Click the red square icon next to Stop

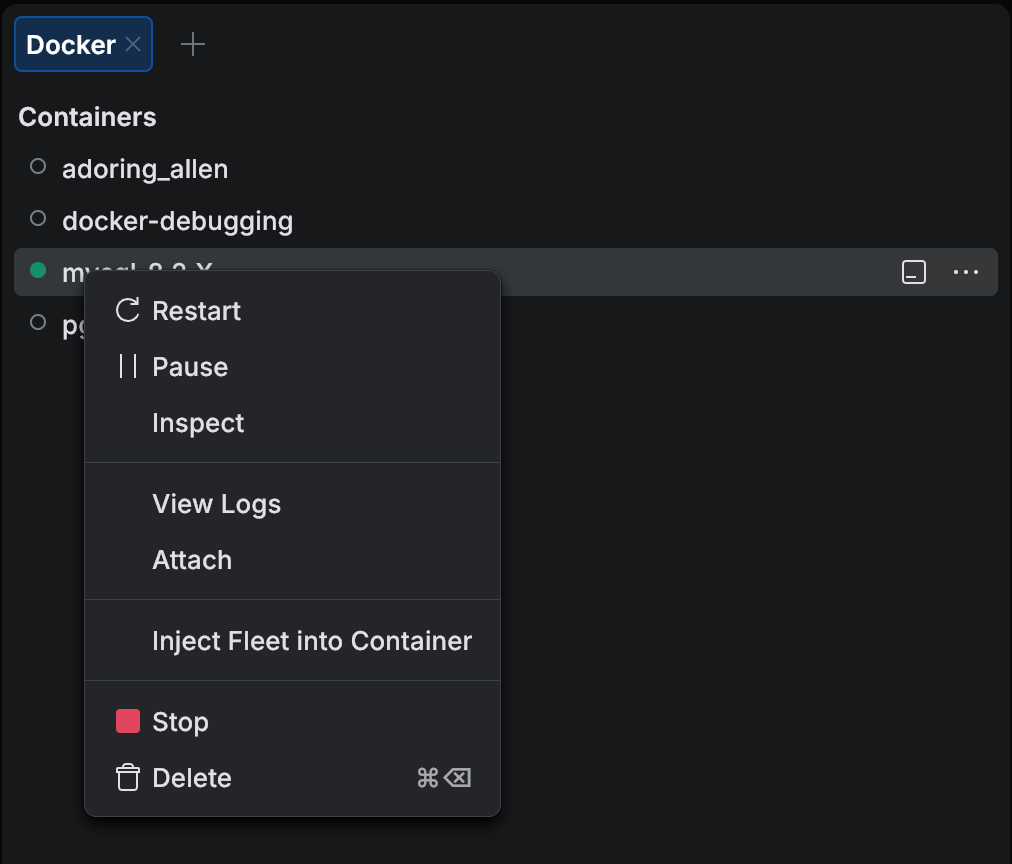coord(128,720)
